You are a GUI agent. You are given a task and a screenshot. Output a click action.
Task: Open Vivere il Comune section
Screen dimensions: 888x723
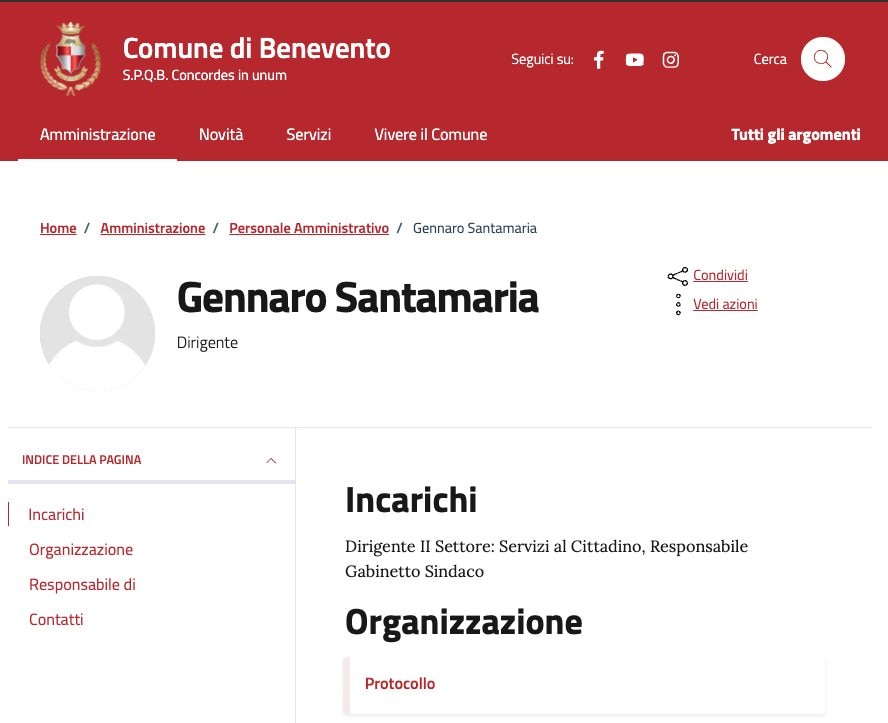tap(430, 135)
